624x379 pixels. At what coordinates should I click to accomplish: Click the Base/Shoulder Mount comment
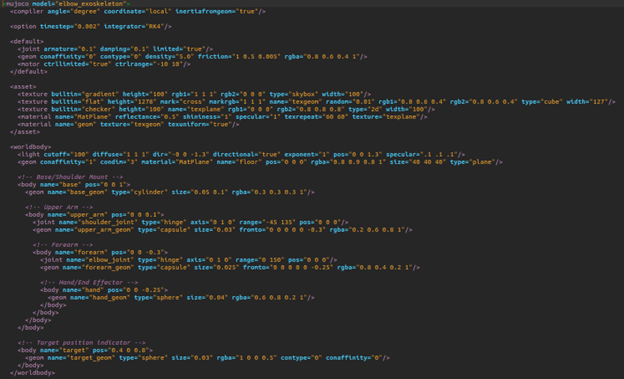click(70, 177)
